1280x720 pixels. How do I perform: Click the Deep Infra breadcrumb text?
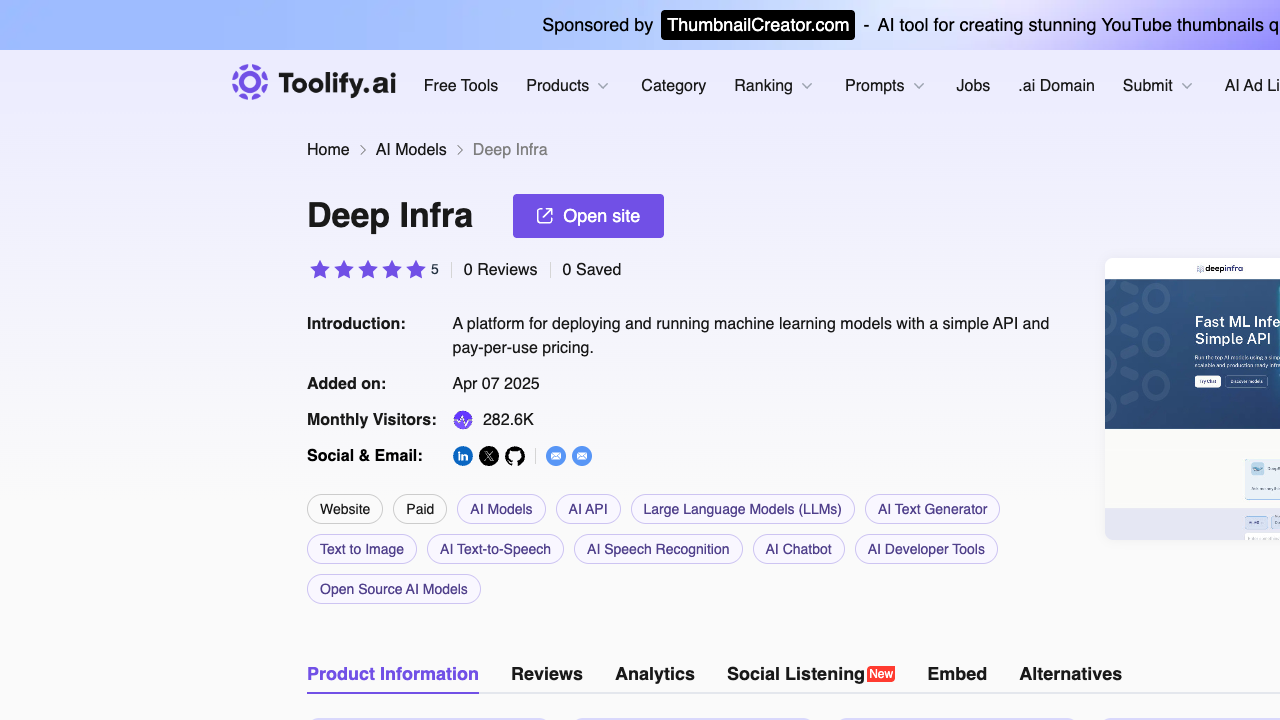(x=510, y=150)
